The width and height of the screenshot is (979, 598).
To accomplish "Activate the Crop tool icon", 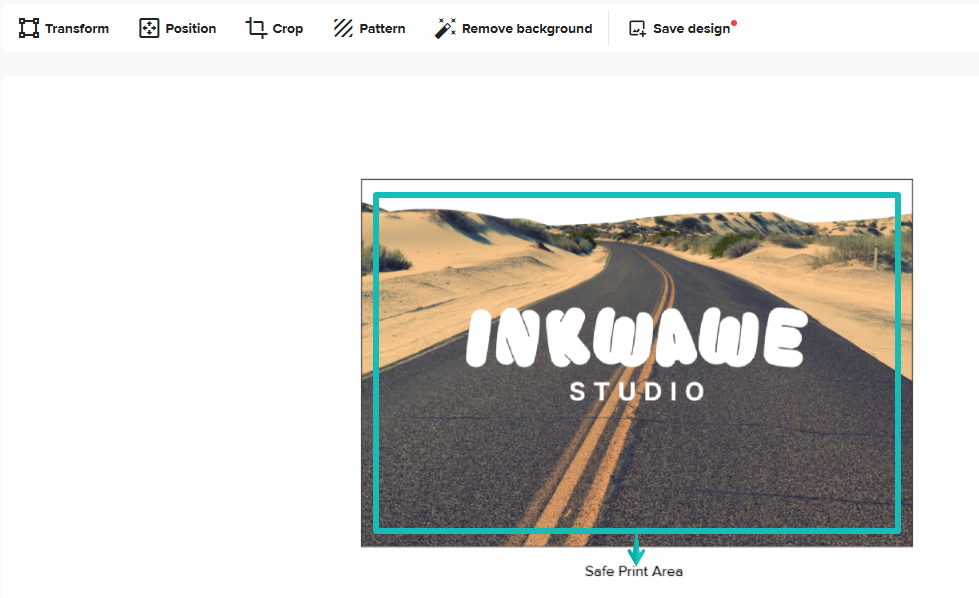I will tap(257, 28).
